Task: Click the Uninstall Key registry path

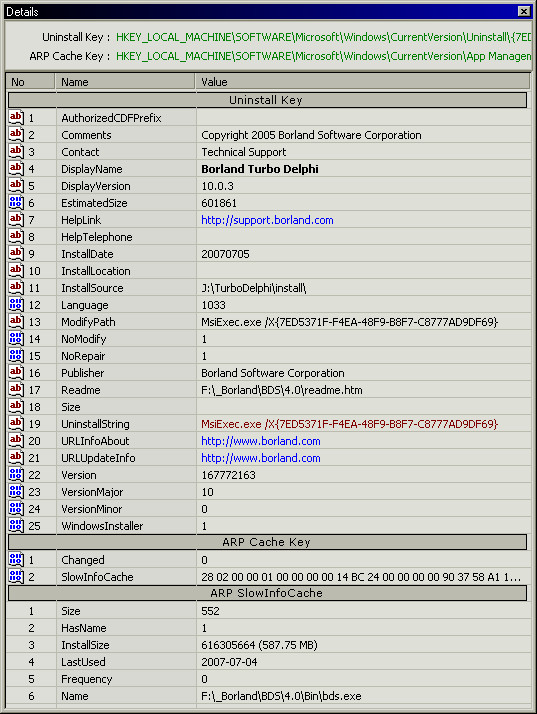Action: (x=323, y=37)
